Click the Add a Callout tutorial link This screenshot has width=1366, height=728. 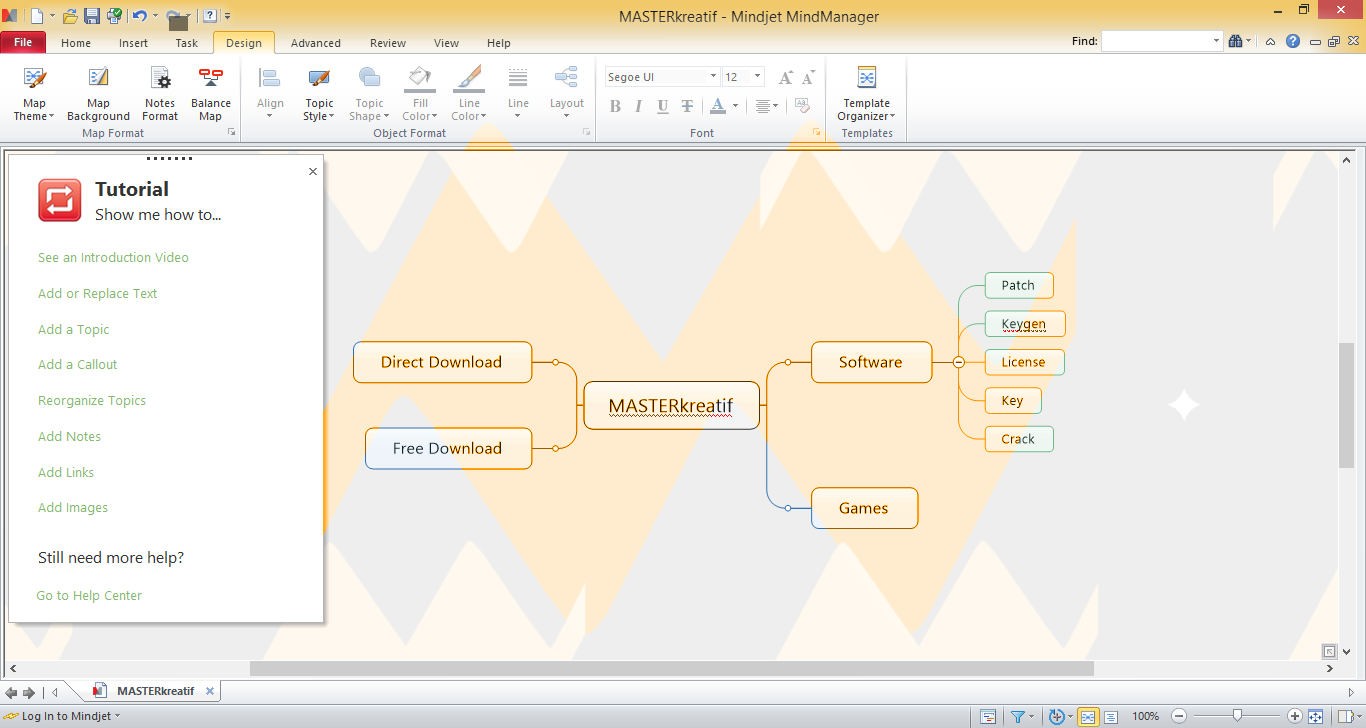click(77, 365)
